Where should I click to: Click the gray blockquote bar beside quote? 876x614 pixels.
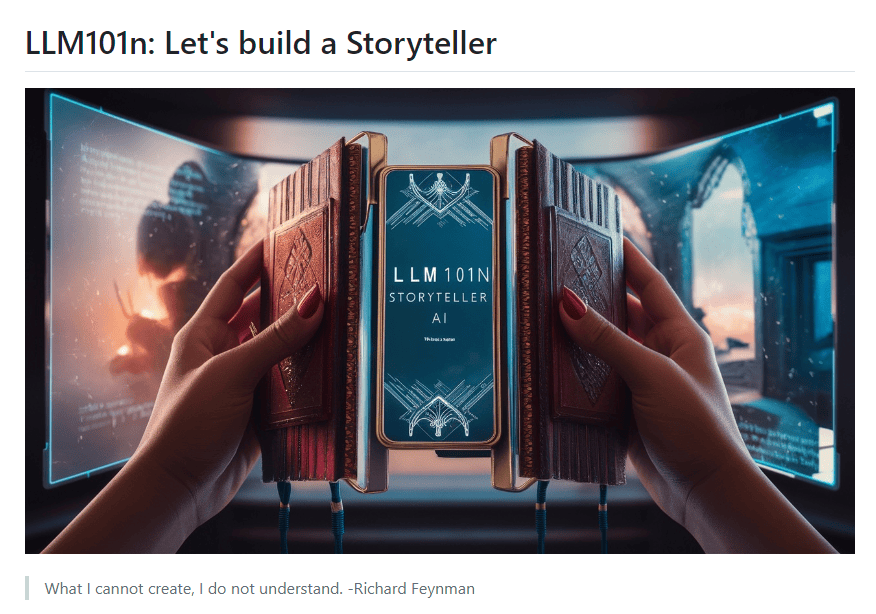[x=27, y=588]
